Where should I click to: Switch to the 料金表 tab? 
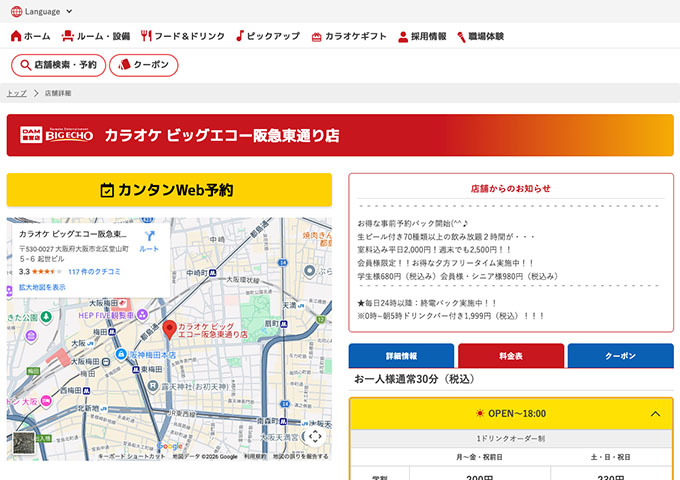[511, 356]
